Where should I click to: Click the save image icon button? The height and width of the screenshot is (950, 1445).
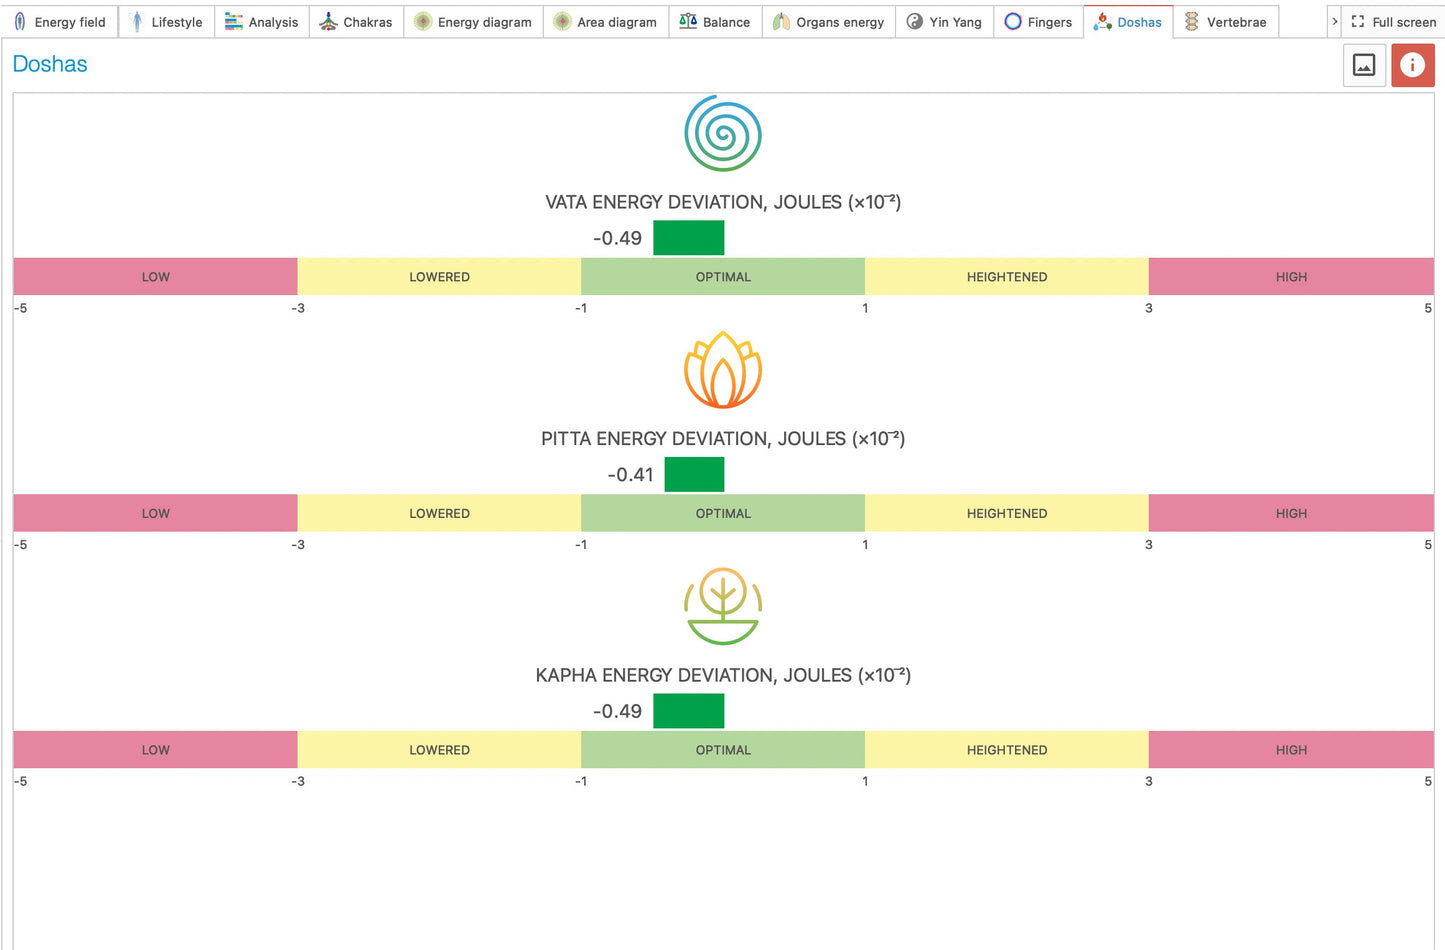tap(1364, 65)
